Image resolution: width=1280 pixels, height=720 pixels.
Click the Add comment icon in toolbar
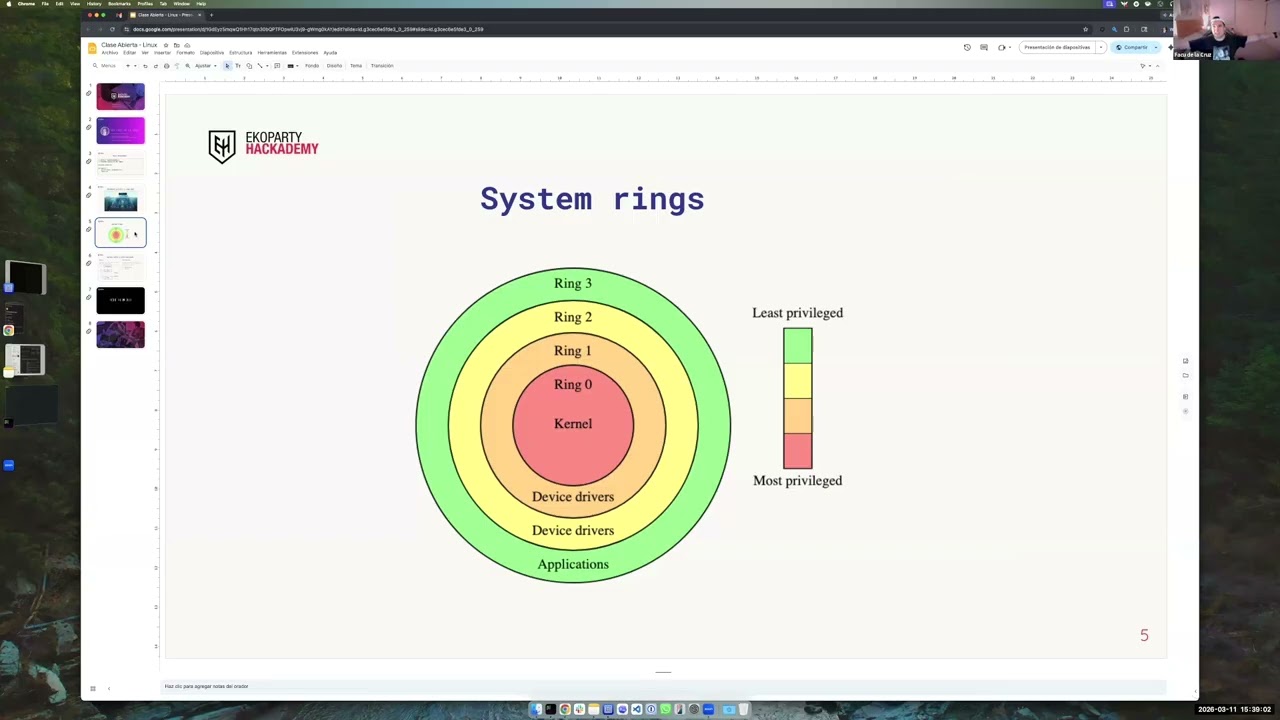pos(277,66)
